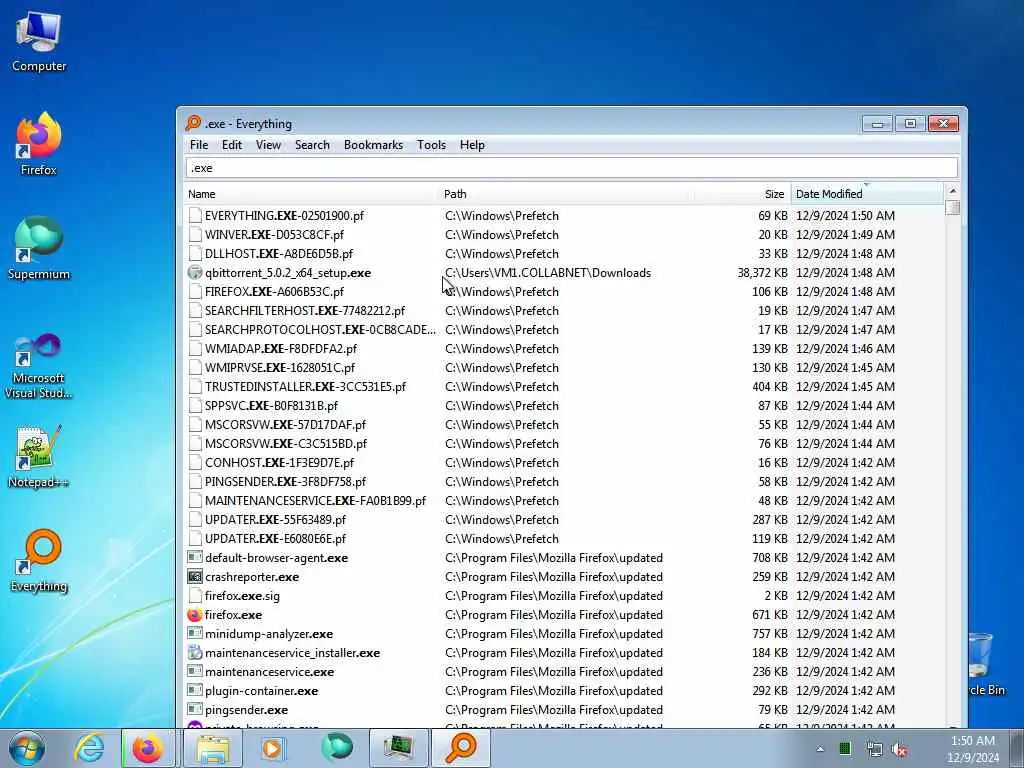This screenshot has width=1024, height=768.
Task: Open the Edit menu
Action: coord(232,145)
